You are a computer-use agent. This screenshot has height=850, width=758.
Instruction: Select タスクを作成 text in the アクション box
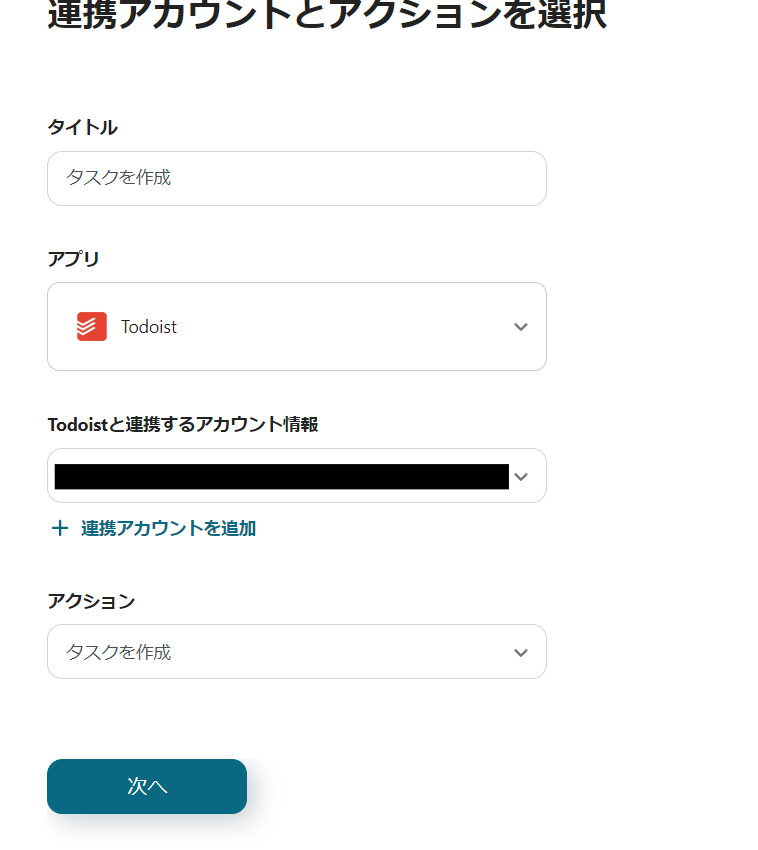118,652
